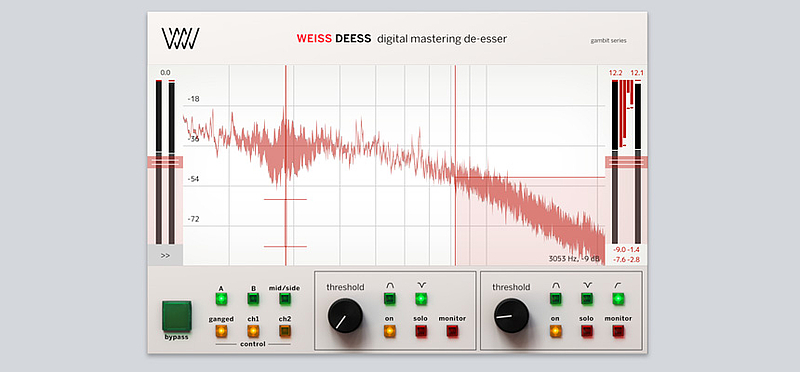Enable monitor on band one
Image resolution: width=800 pixels, height=372 pixels.
(x=453, y=331)
